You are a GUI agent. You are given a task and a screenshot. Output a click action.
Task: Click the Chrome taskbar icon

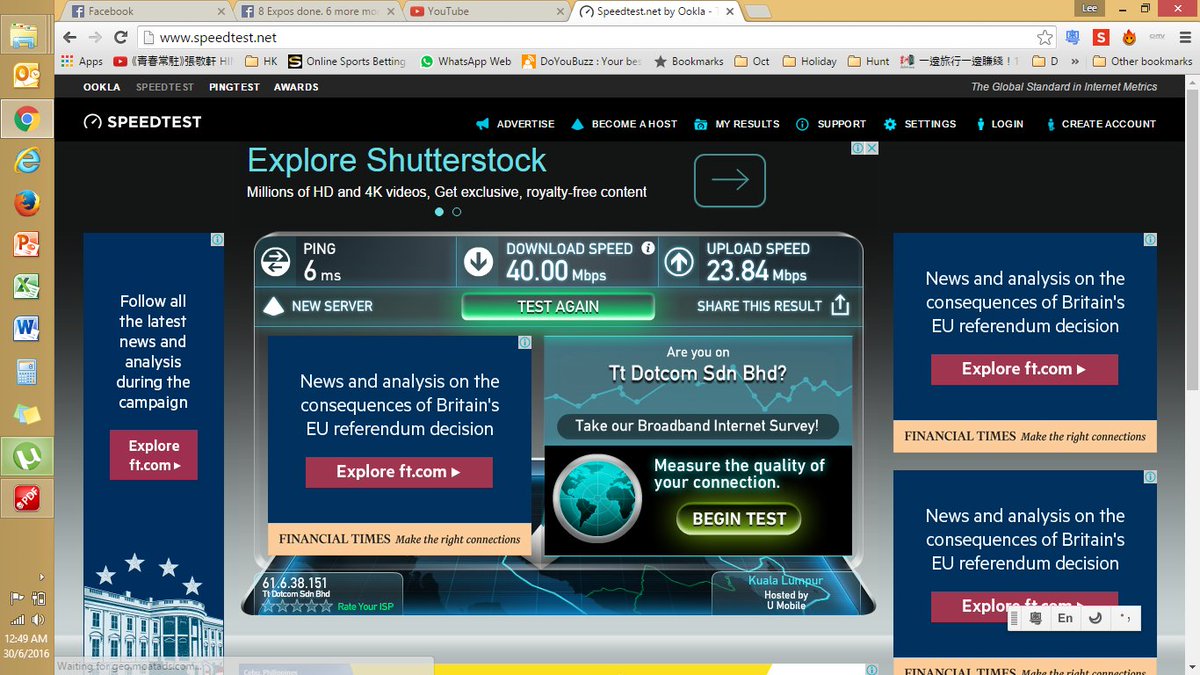pyautogui.click(x=25, y=121)
